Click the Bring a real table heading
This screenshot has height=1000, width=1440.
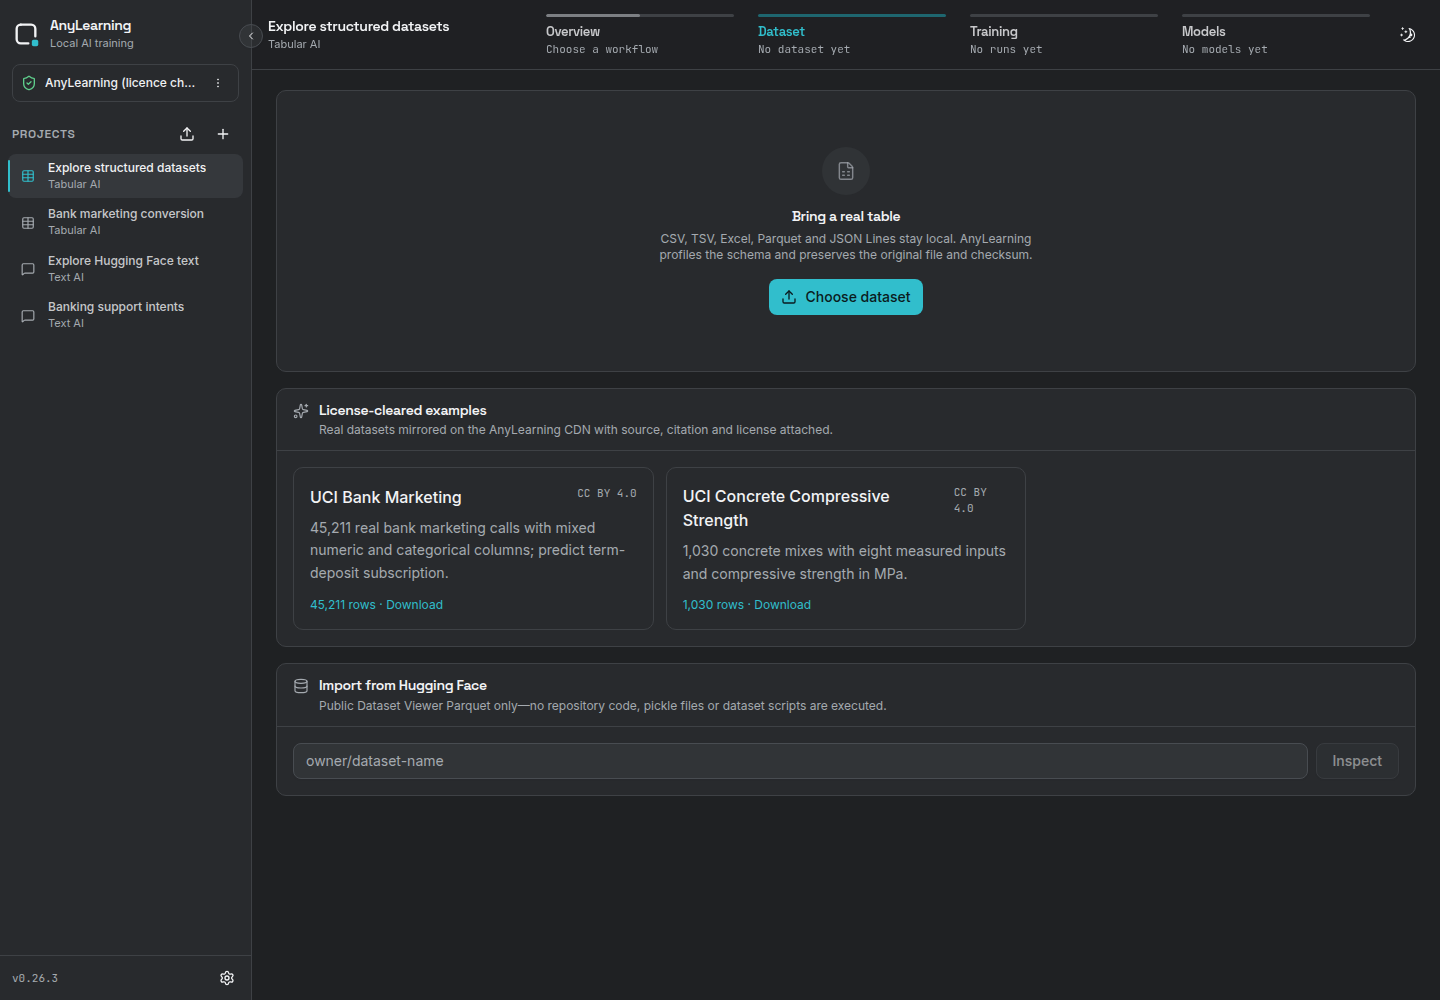846,217
